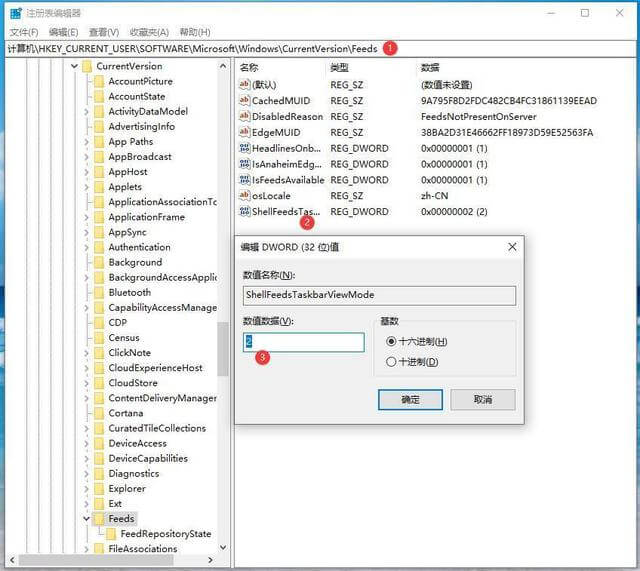Viewport: 640px width, 571px height.
Task: Open the Feeds folder icon in tree
Action: (x=98, y=519)
